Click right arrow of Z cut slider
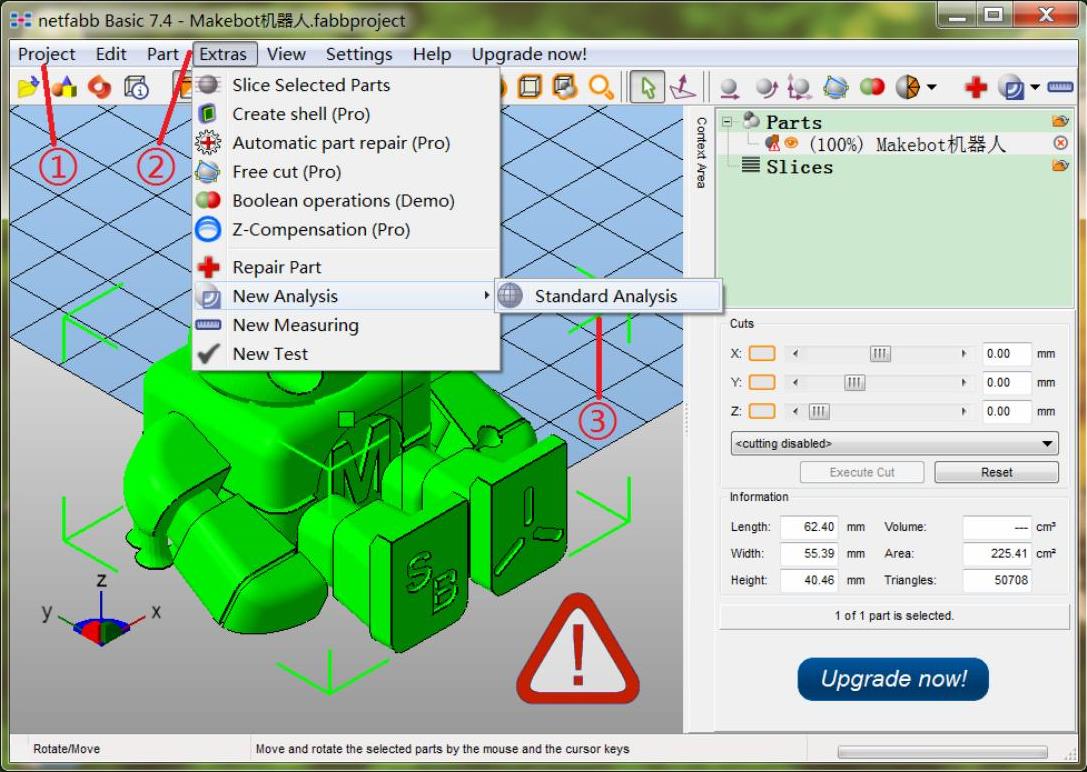 pos(964,411)
